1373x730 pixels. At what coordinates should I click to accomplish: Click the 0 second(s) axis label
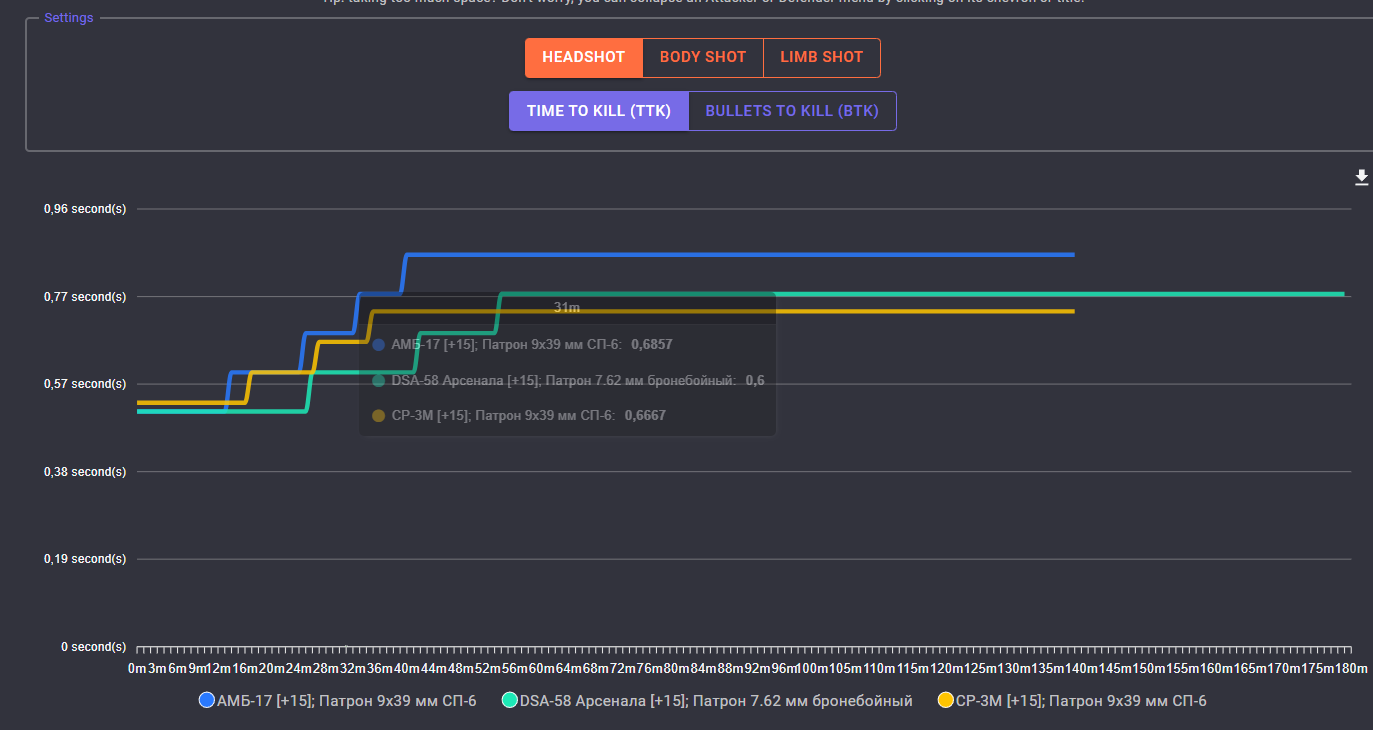click(94, 647)
